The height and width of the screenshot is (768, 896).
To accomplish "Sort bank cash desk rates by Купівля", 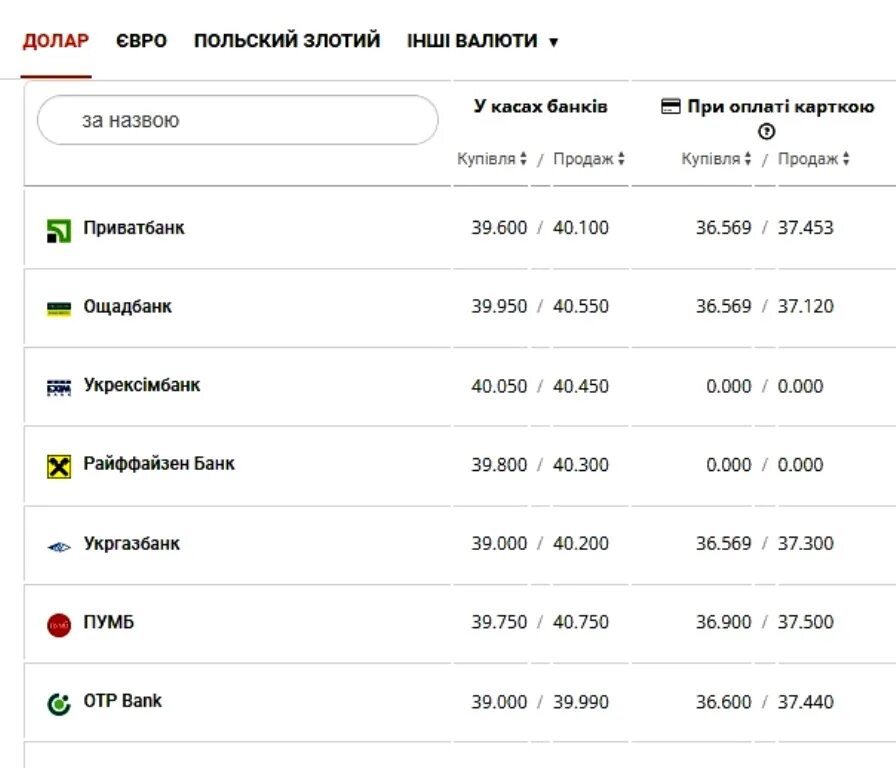I will click(492, 159).
